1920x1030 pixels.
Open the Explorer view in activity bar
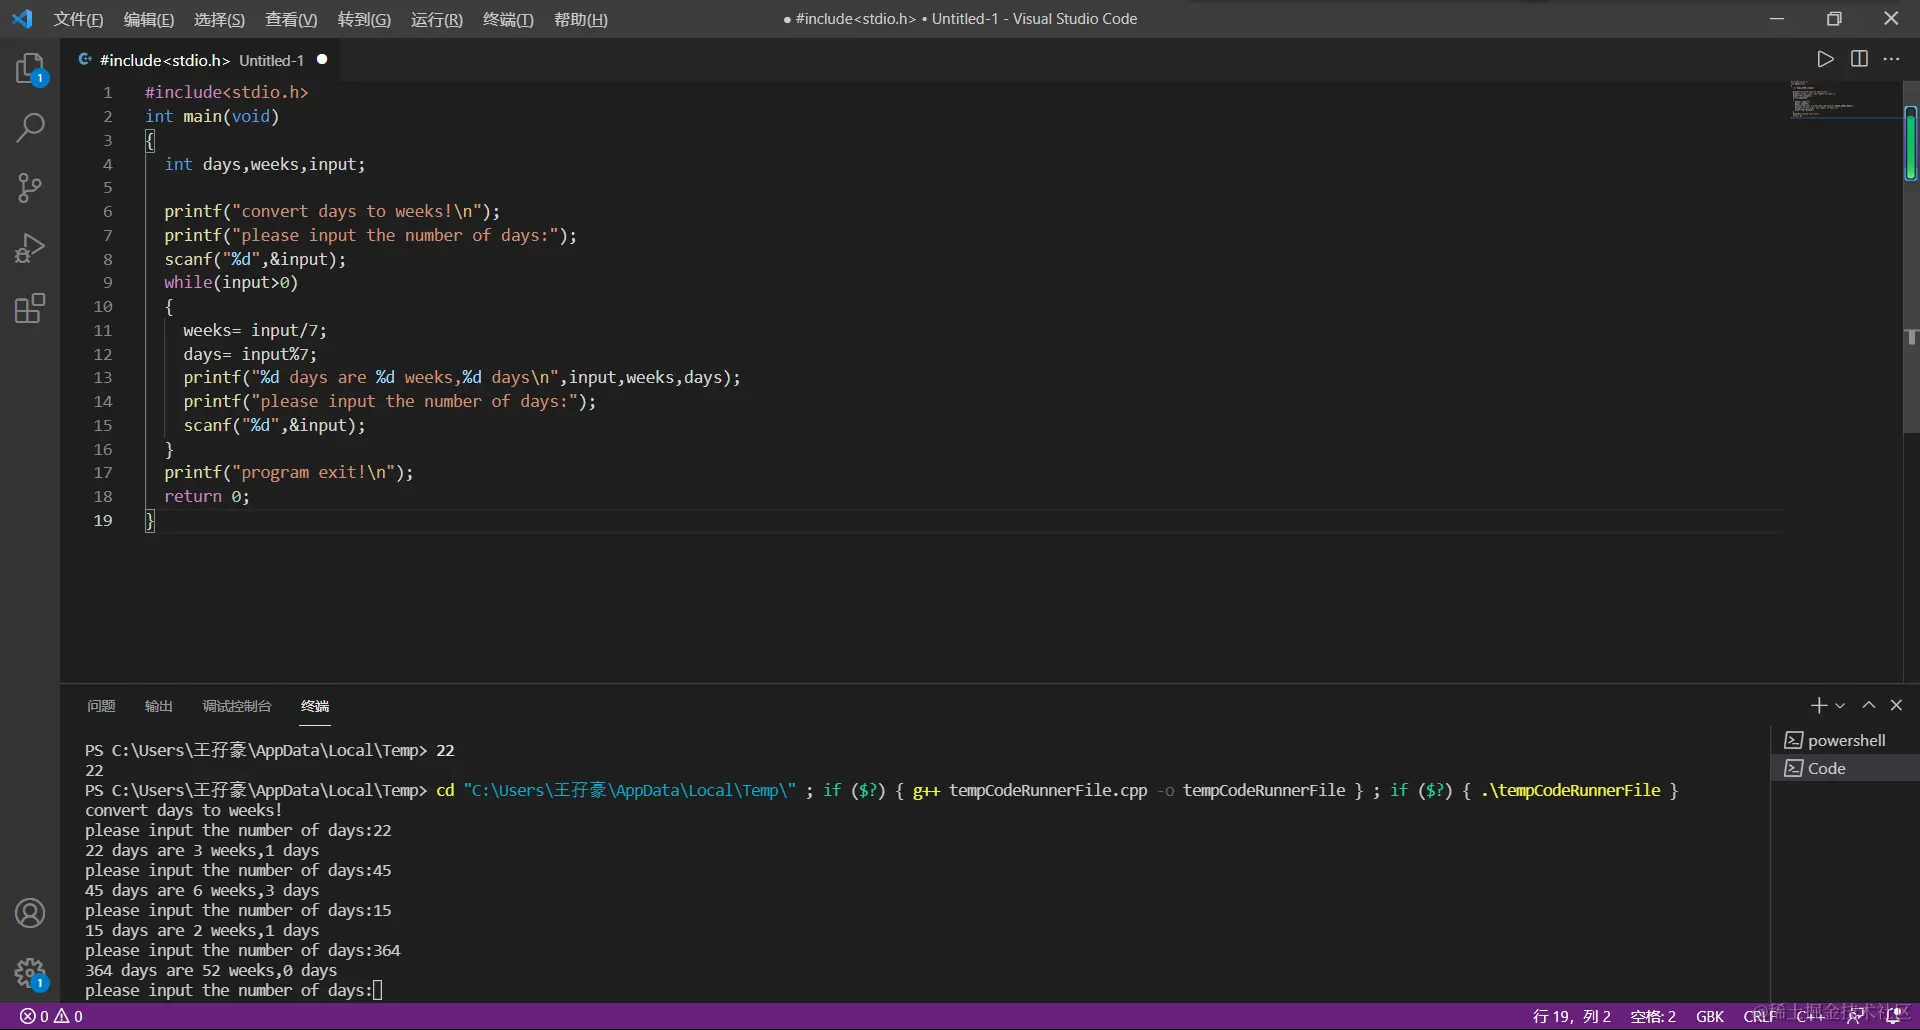coord(30,69)
